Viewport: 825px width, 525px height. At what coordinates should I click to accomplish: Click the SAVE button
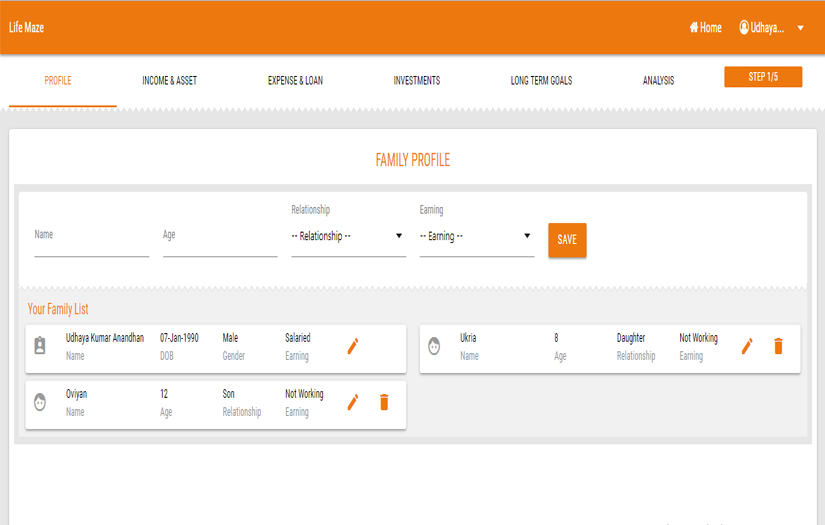pos(567,240)
